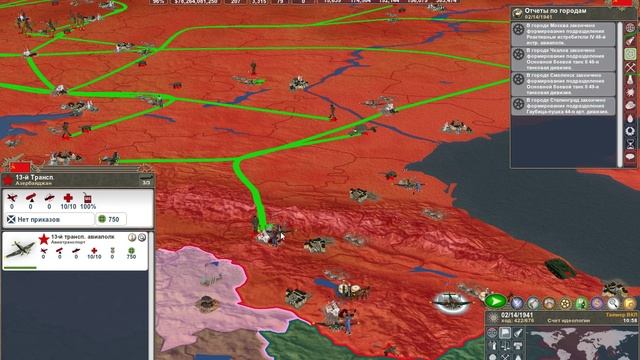The height and width of the screenshot is (360, 640).
Task: Select the highlighted city reports tab
Action: pos(631,53)
